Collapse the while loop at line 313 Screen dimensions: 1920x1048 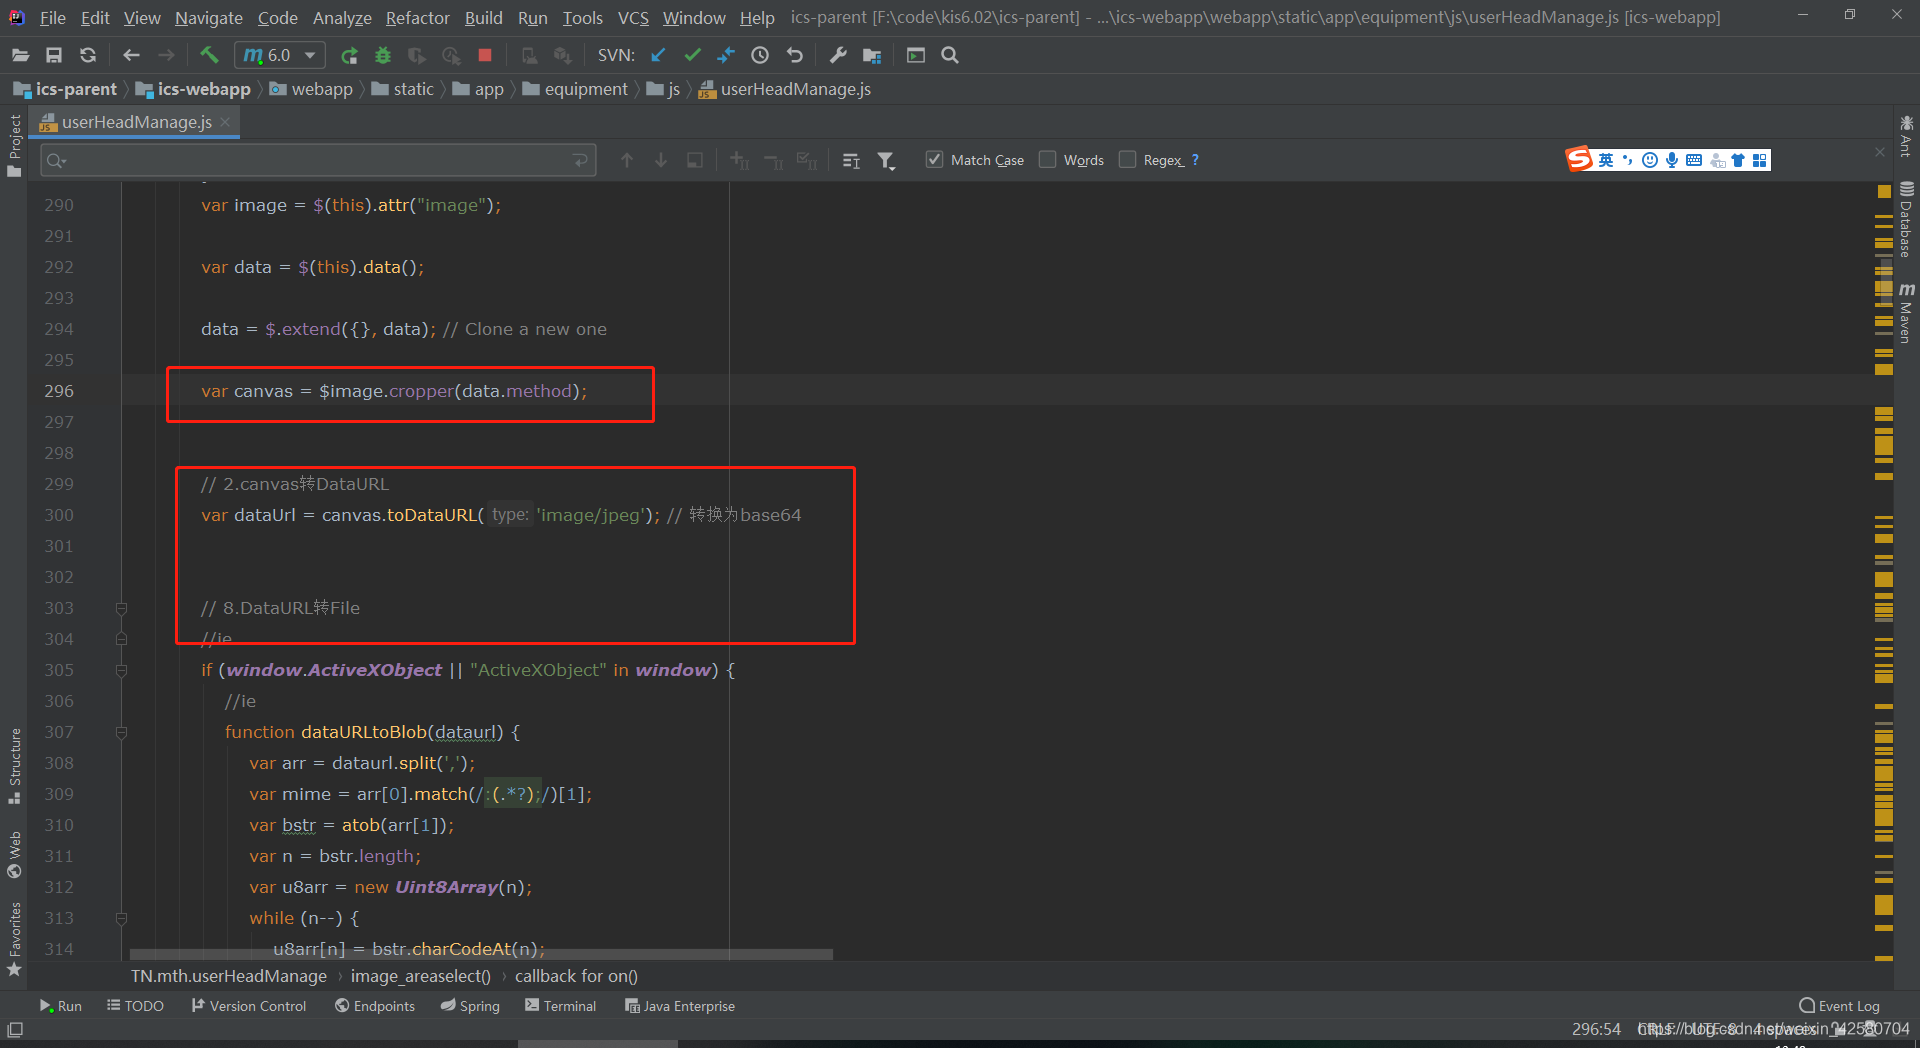point(121,918)
